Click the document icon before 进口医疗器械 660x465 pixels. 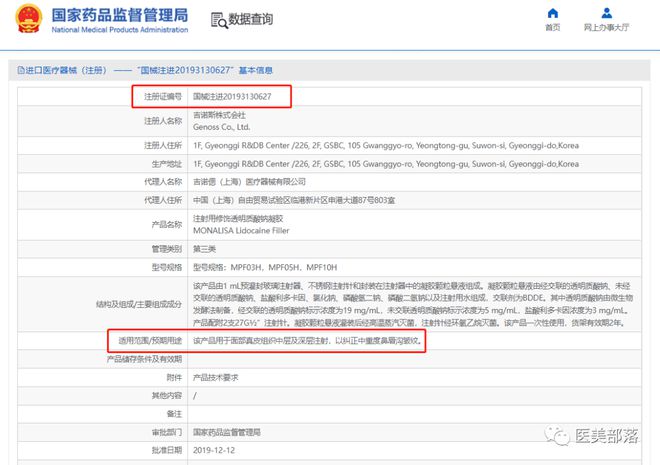(21, 70)
